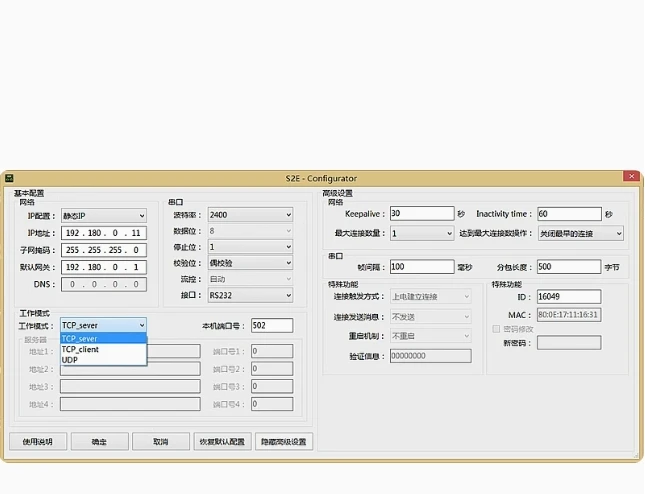Click 恢复默认配置 to restore defaults

coord(221,441)
